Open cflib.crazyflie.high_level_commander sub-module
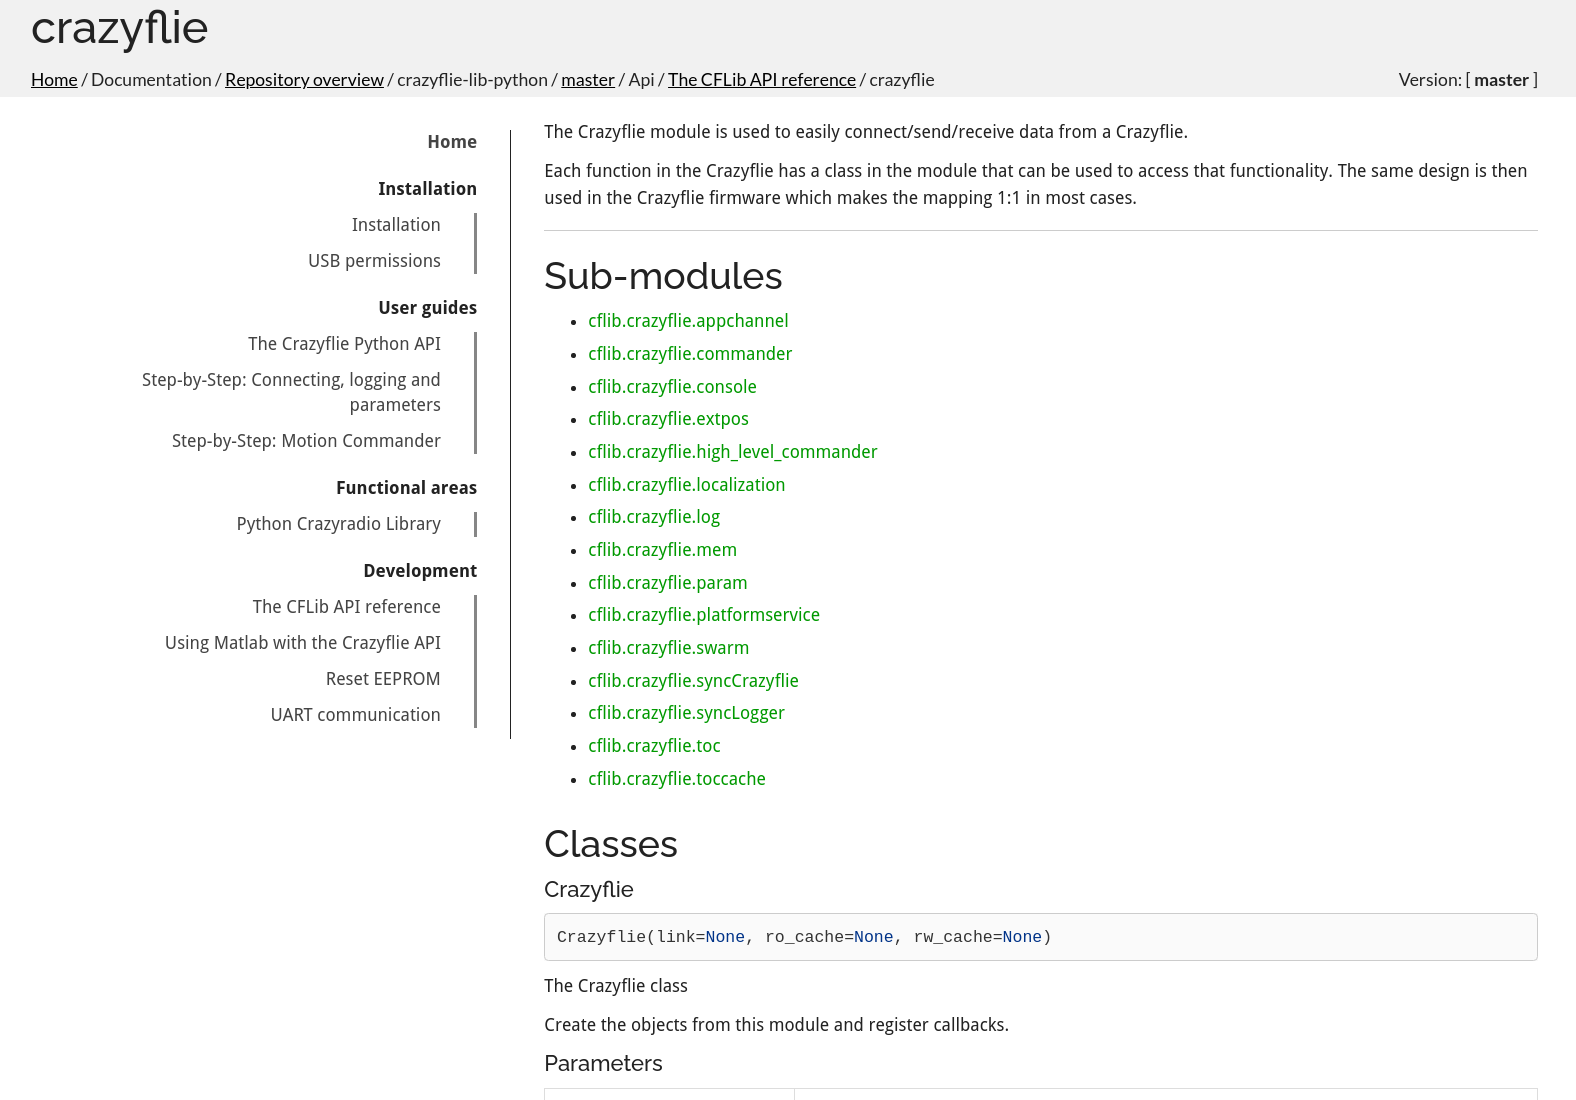1576x1100 pixels. click(x=733, y=452)
